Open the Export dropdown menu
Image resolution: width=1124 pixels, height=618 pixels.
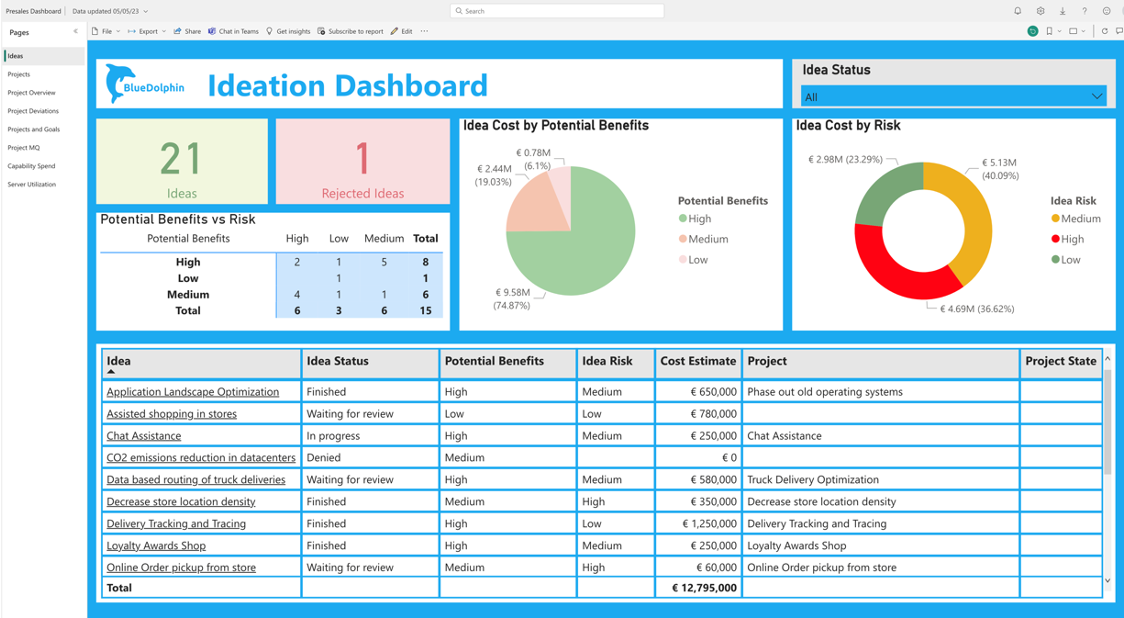(x=147, y=31)
